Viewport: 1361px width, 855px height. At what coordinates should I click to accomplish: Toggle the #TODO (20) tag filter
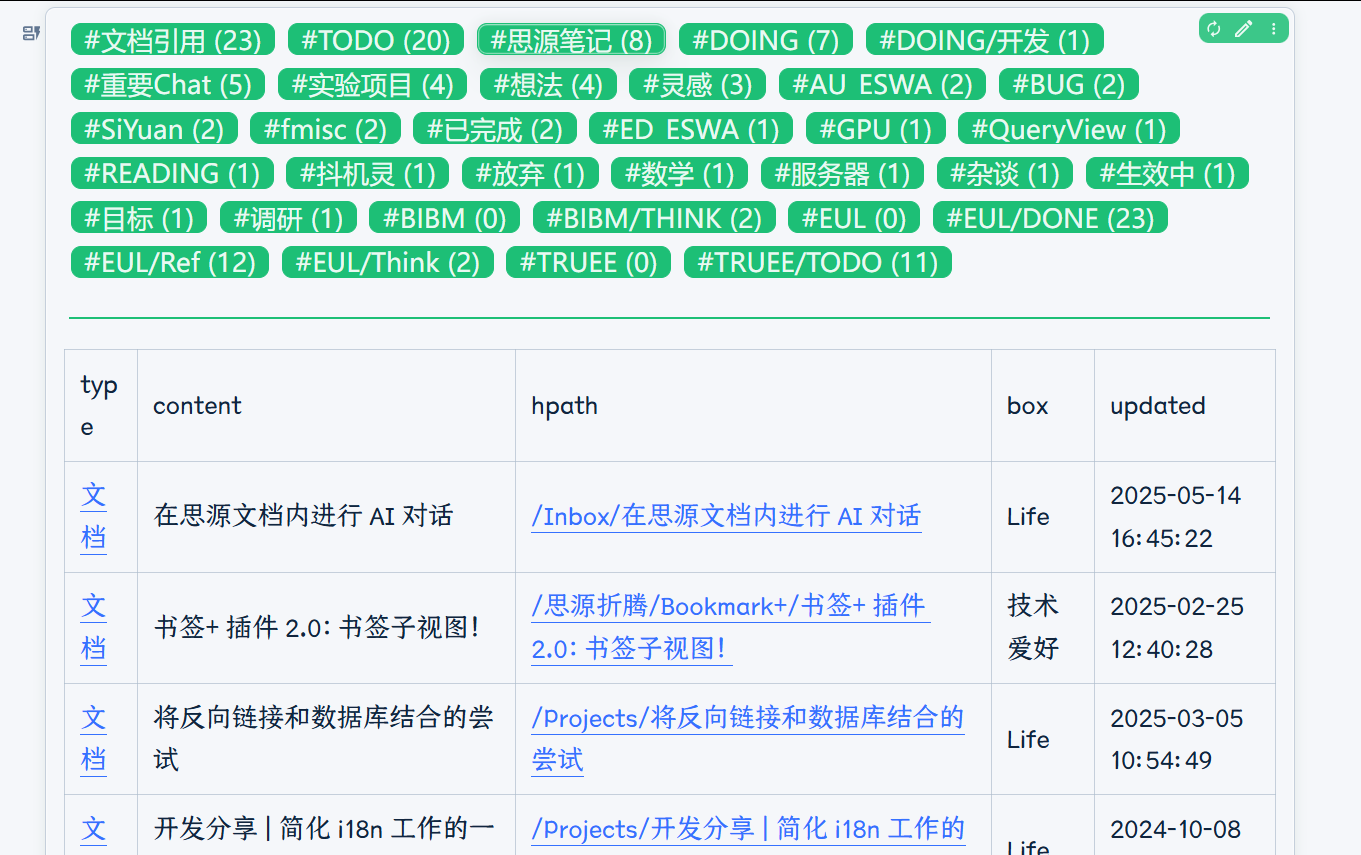[x=375, y=39]
